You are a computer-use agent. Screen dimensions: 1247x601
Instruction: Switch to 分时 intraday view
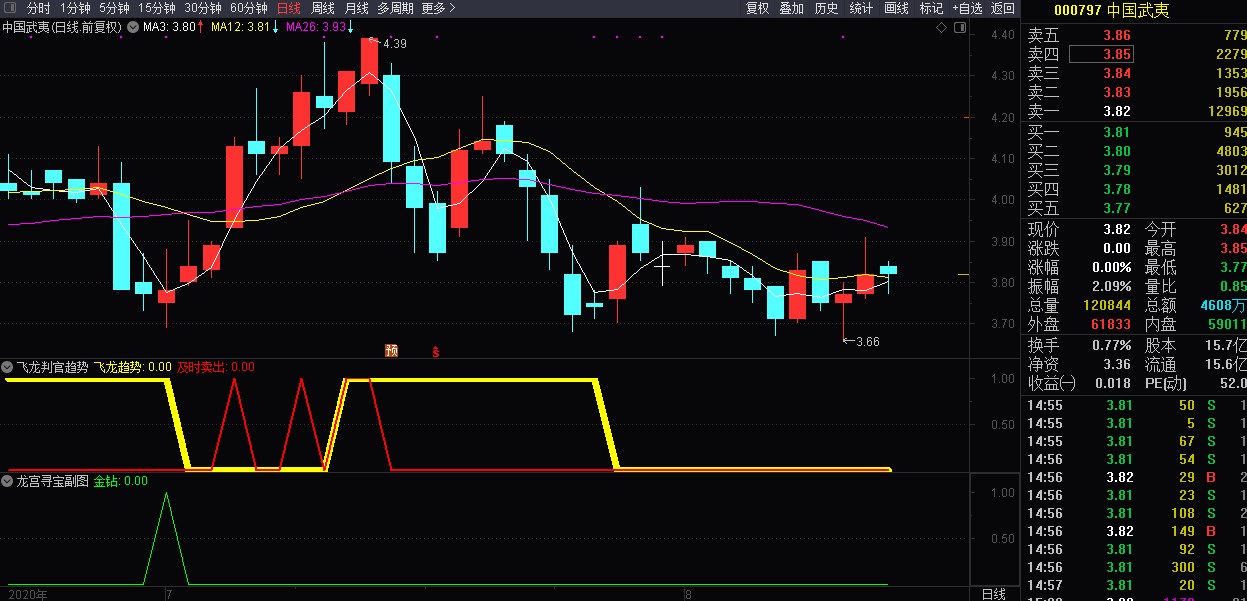pos(39,8)
